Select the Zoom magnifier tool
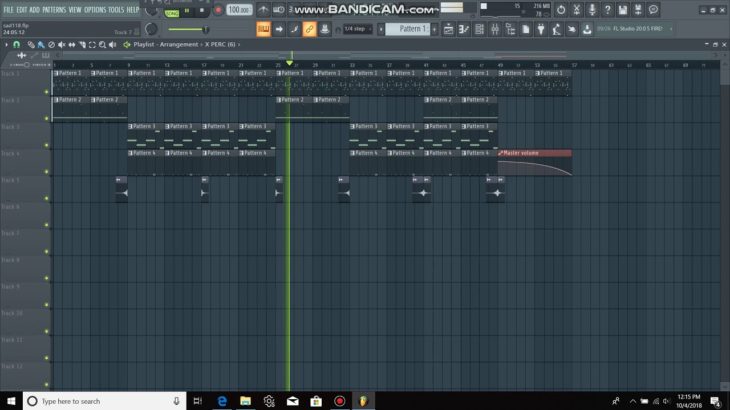Viewport: 730px width, 410px height. point(102,45)
